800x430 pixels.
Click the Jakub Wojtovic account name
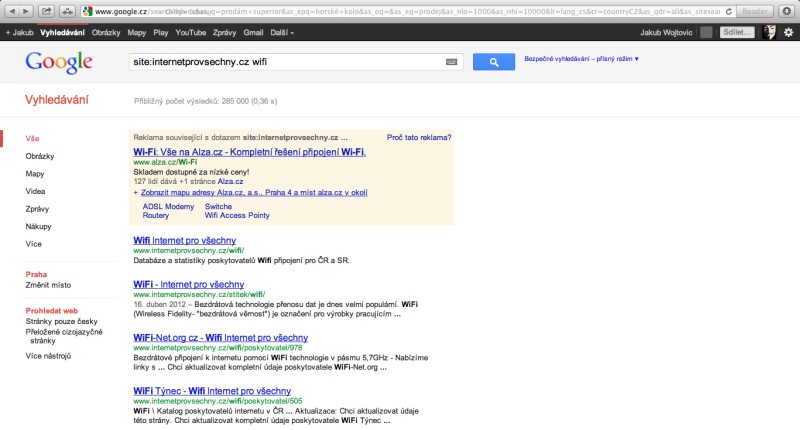tap(666, 32)
